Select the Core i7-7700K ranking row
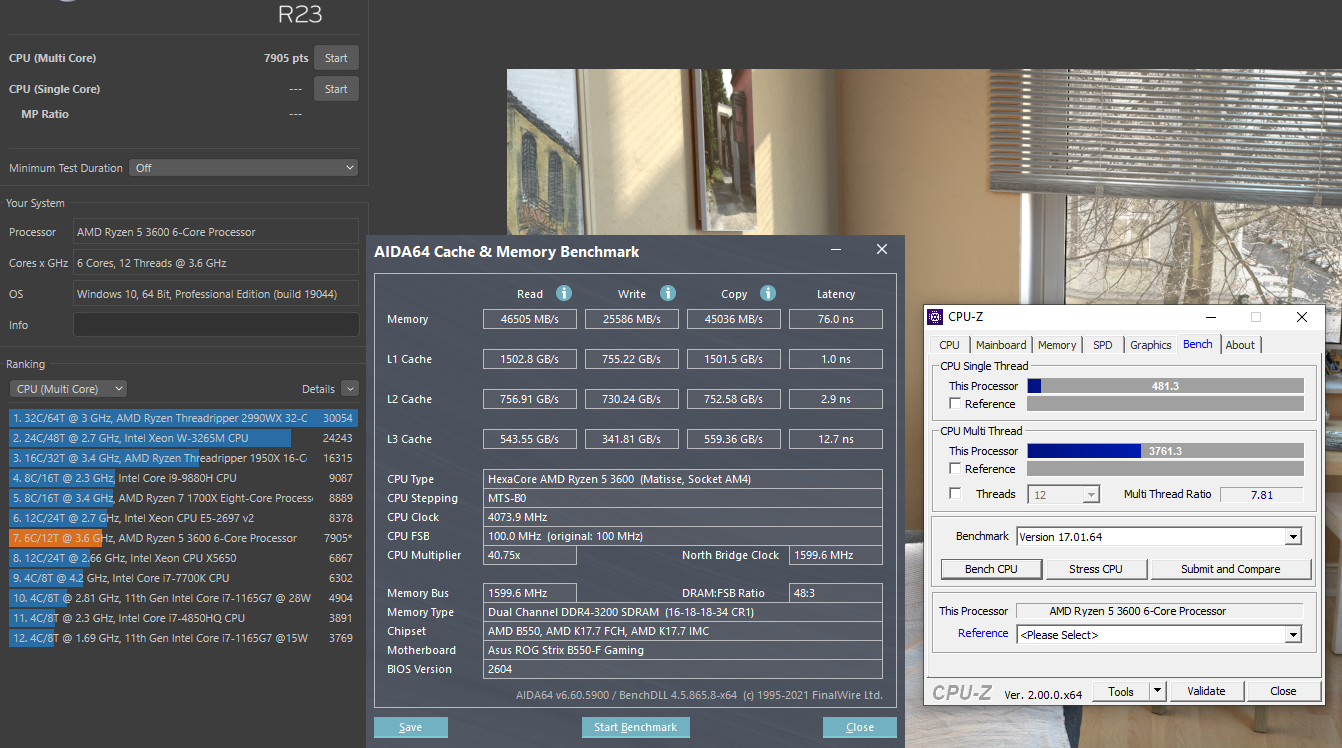 183,578
